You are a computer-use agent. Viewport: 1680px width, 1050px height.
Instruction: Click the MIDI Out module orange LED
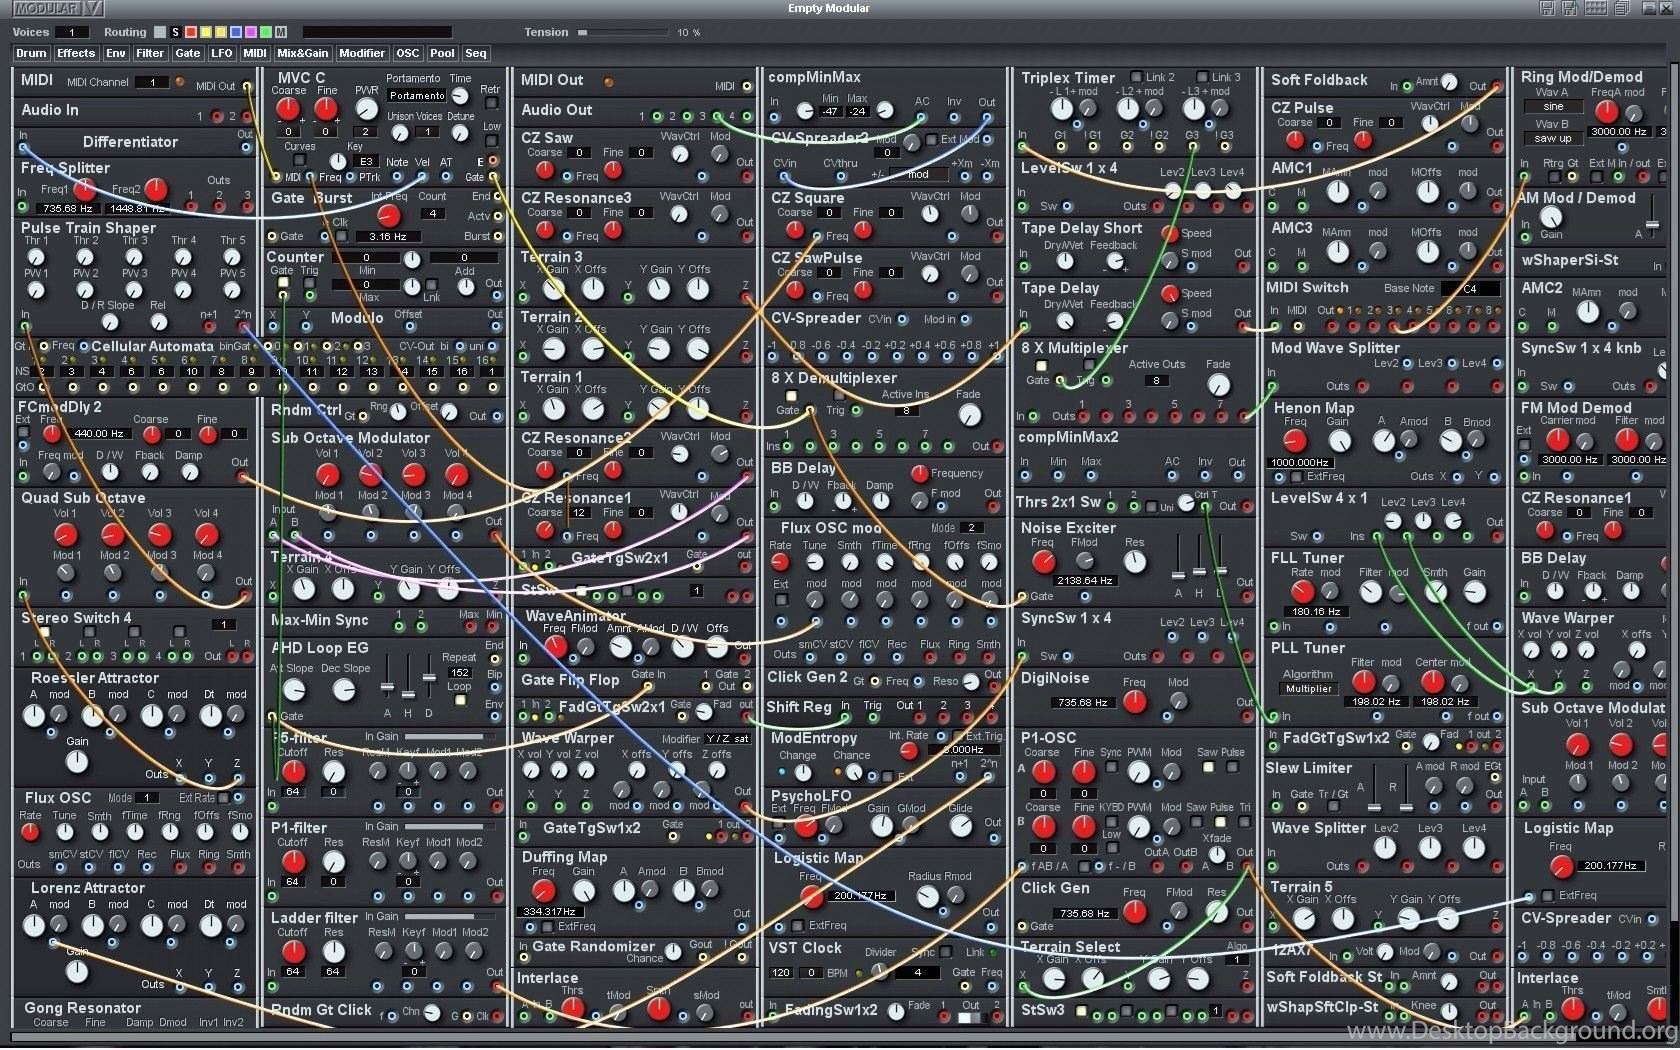tap(608, 81)
